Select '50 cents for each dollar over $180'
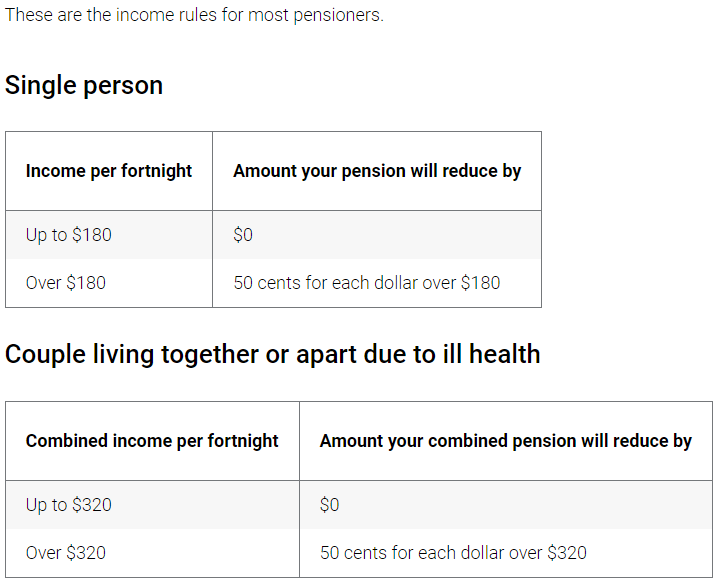 point(366,283)
